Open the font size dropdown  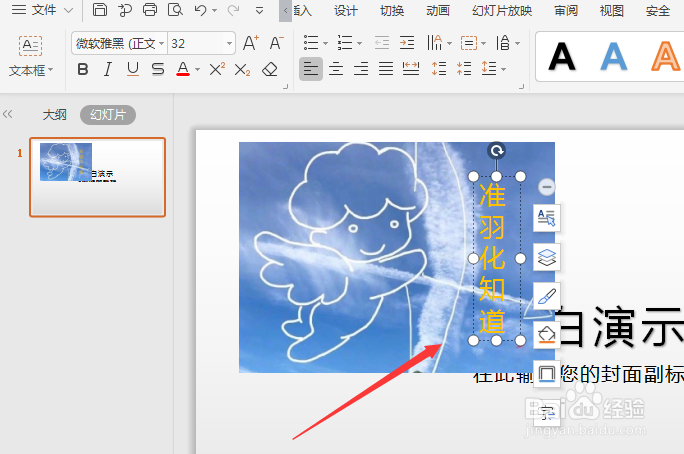[x=229, y=44]
